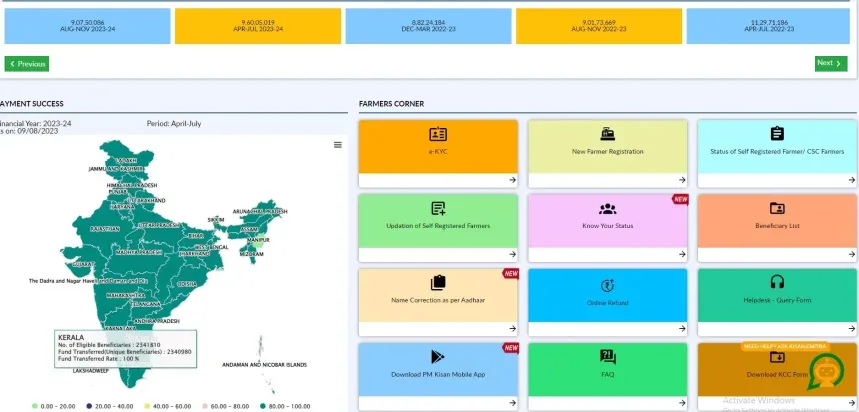The width and height of the screenshot is (859, 412).
Task: Click the Online Refund rupee icon
Action: [x=607, y=283]
